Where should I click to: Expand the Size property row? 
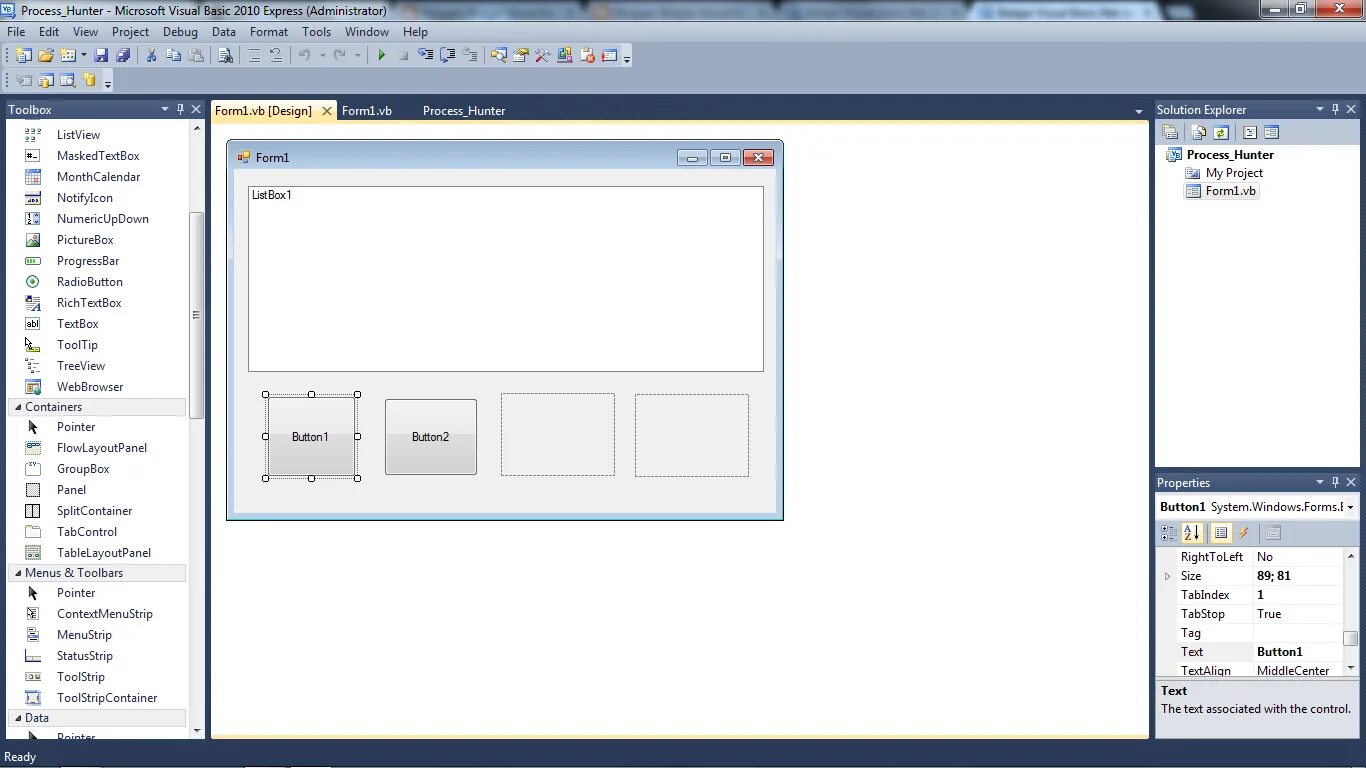coord(1167,576)
